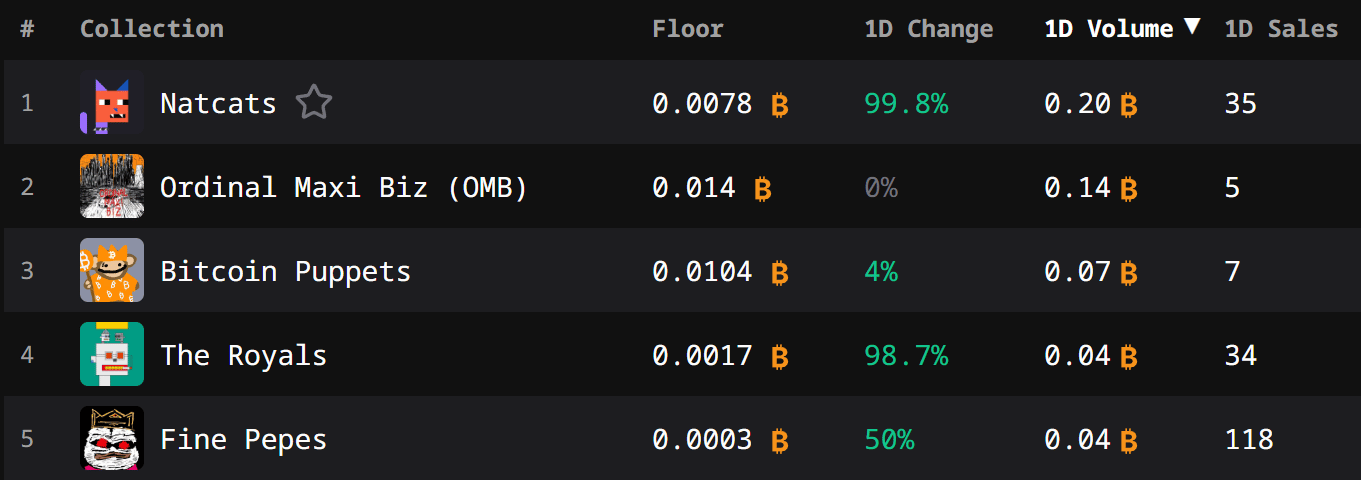Select the volume value 0.07
Image resolution: width=1361 pixels, height=480 pixels.
(x=1078, y=271)
